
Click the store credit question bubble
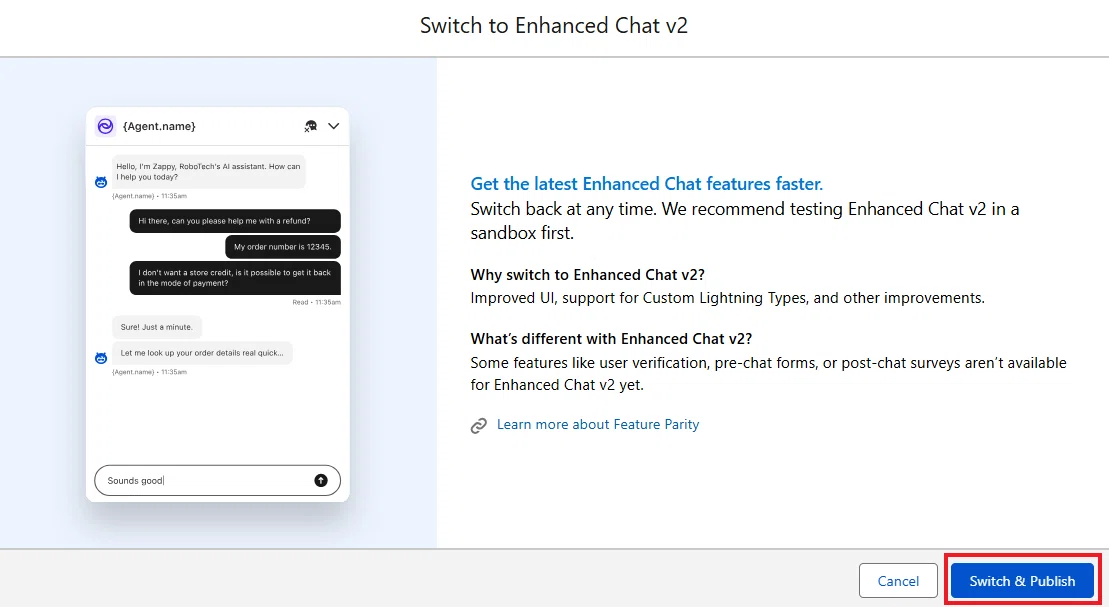(235, 277)
